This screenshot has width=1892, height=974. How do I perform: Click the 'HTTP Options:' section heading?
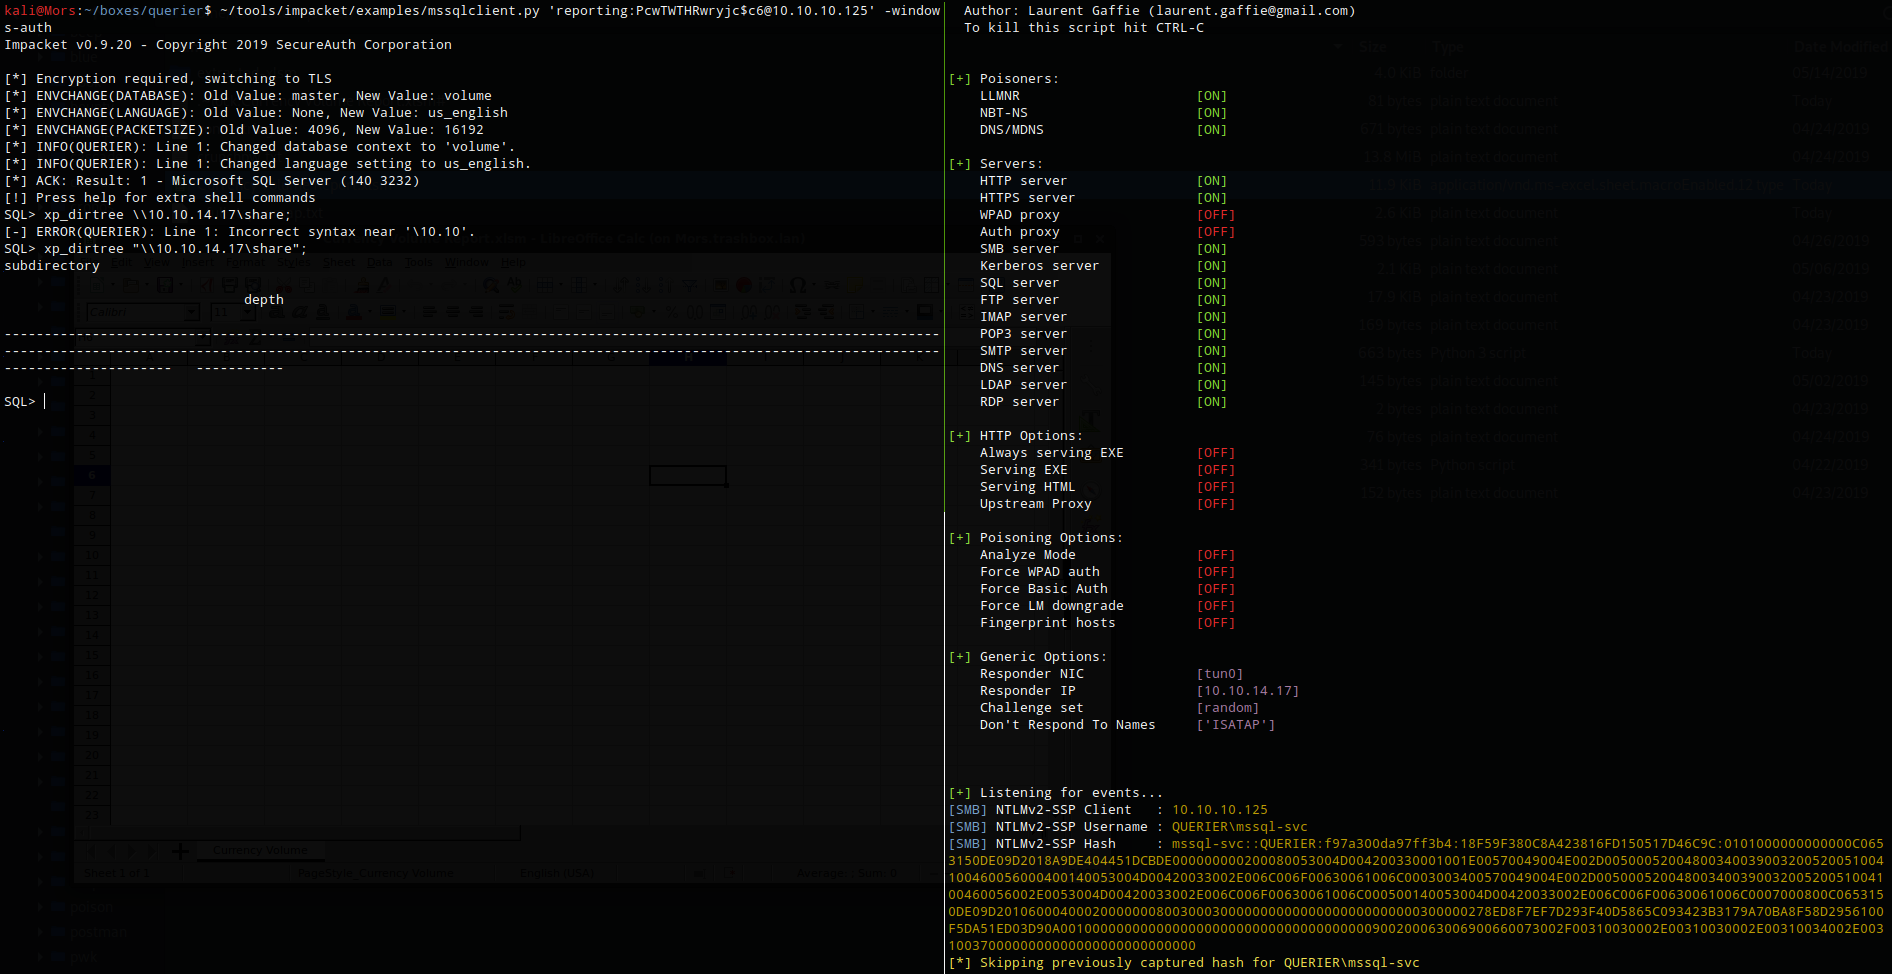point(1031,436)
